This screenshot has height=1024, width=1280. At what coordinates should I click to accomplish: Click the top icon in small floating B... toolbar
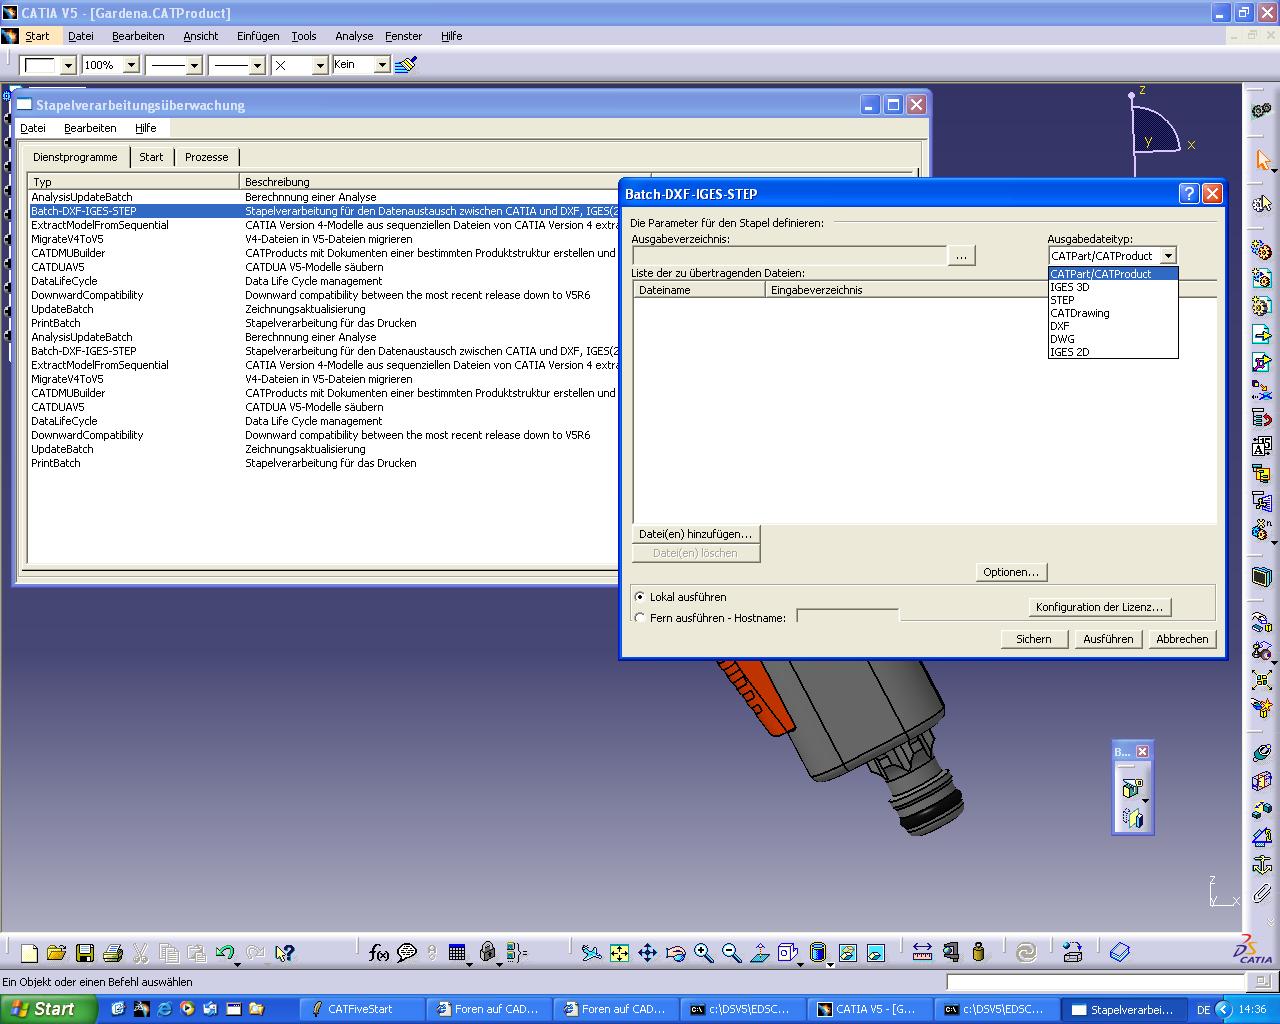coord(1132,789)
